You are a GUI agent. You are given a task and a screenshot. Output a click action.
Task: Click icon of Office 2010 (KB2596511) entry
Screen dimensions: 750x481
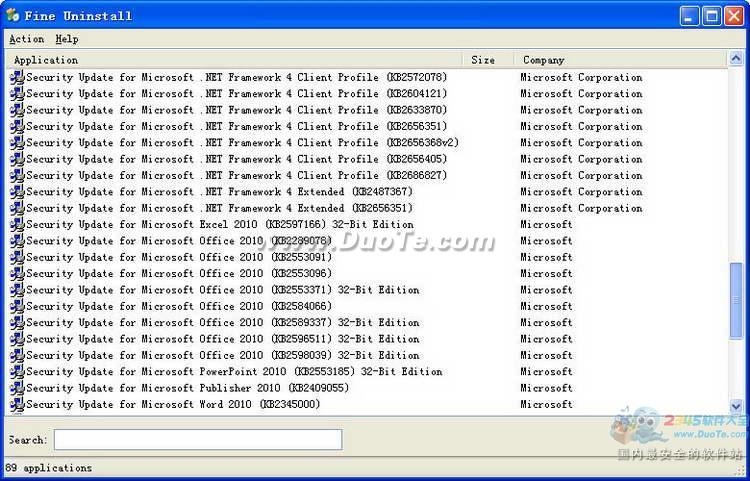(17, 339)
